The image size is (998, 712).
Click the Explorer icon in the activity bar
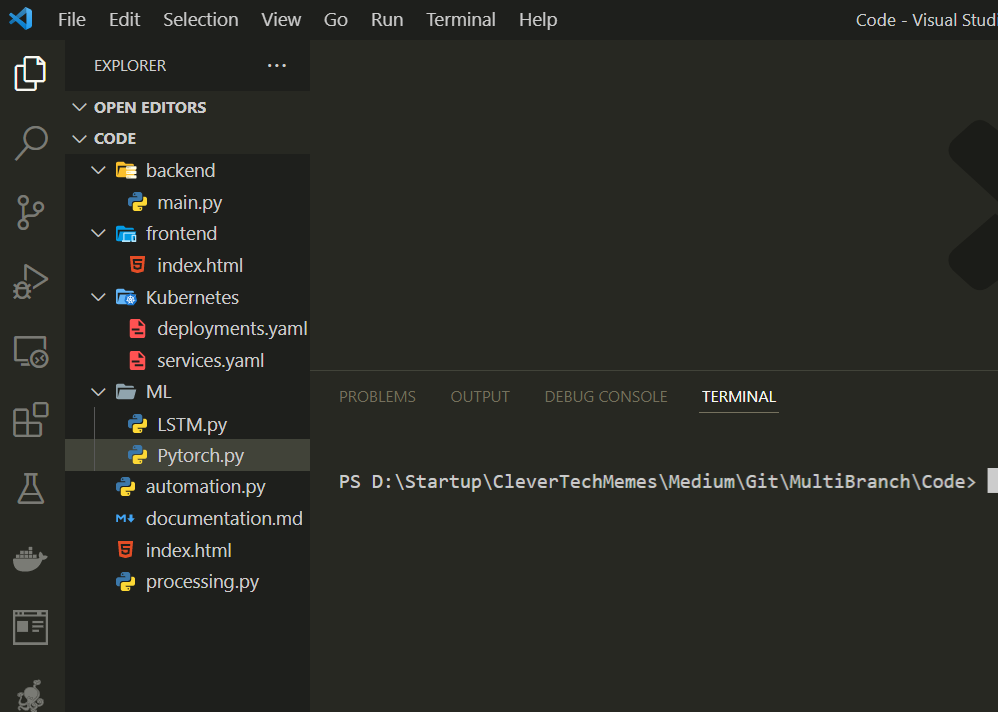click(x=31, y=73)
